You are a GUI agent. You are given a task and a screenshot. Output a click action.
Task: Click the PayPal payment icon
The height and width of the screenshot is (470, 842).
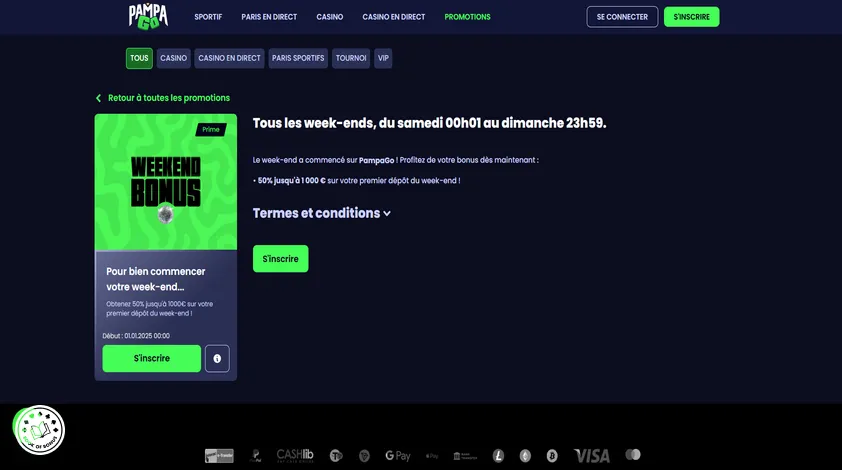pos(256,456)
